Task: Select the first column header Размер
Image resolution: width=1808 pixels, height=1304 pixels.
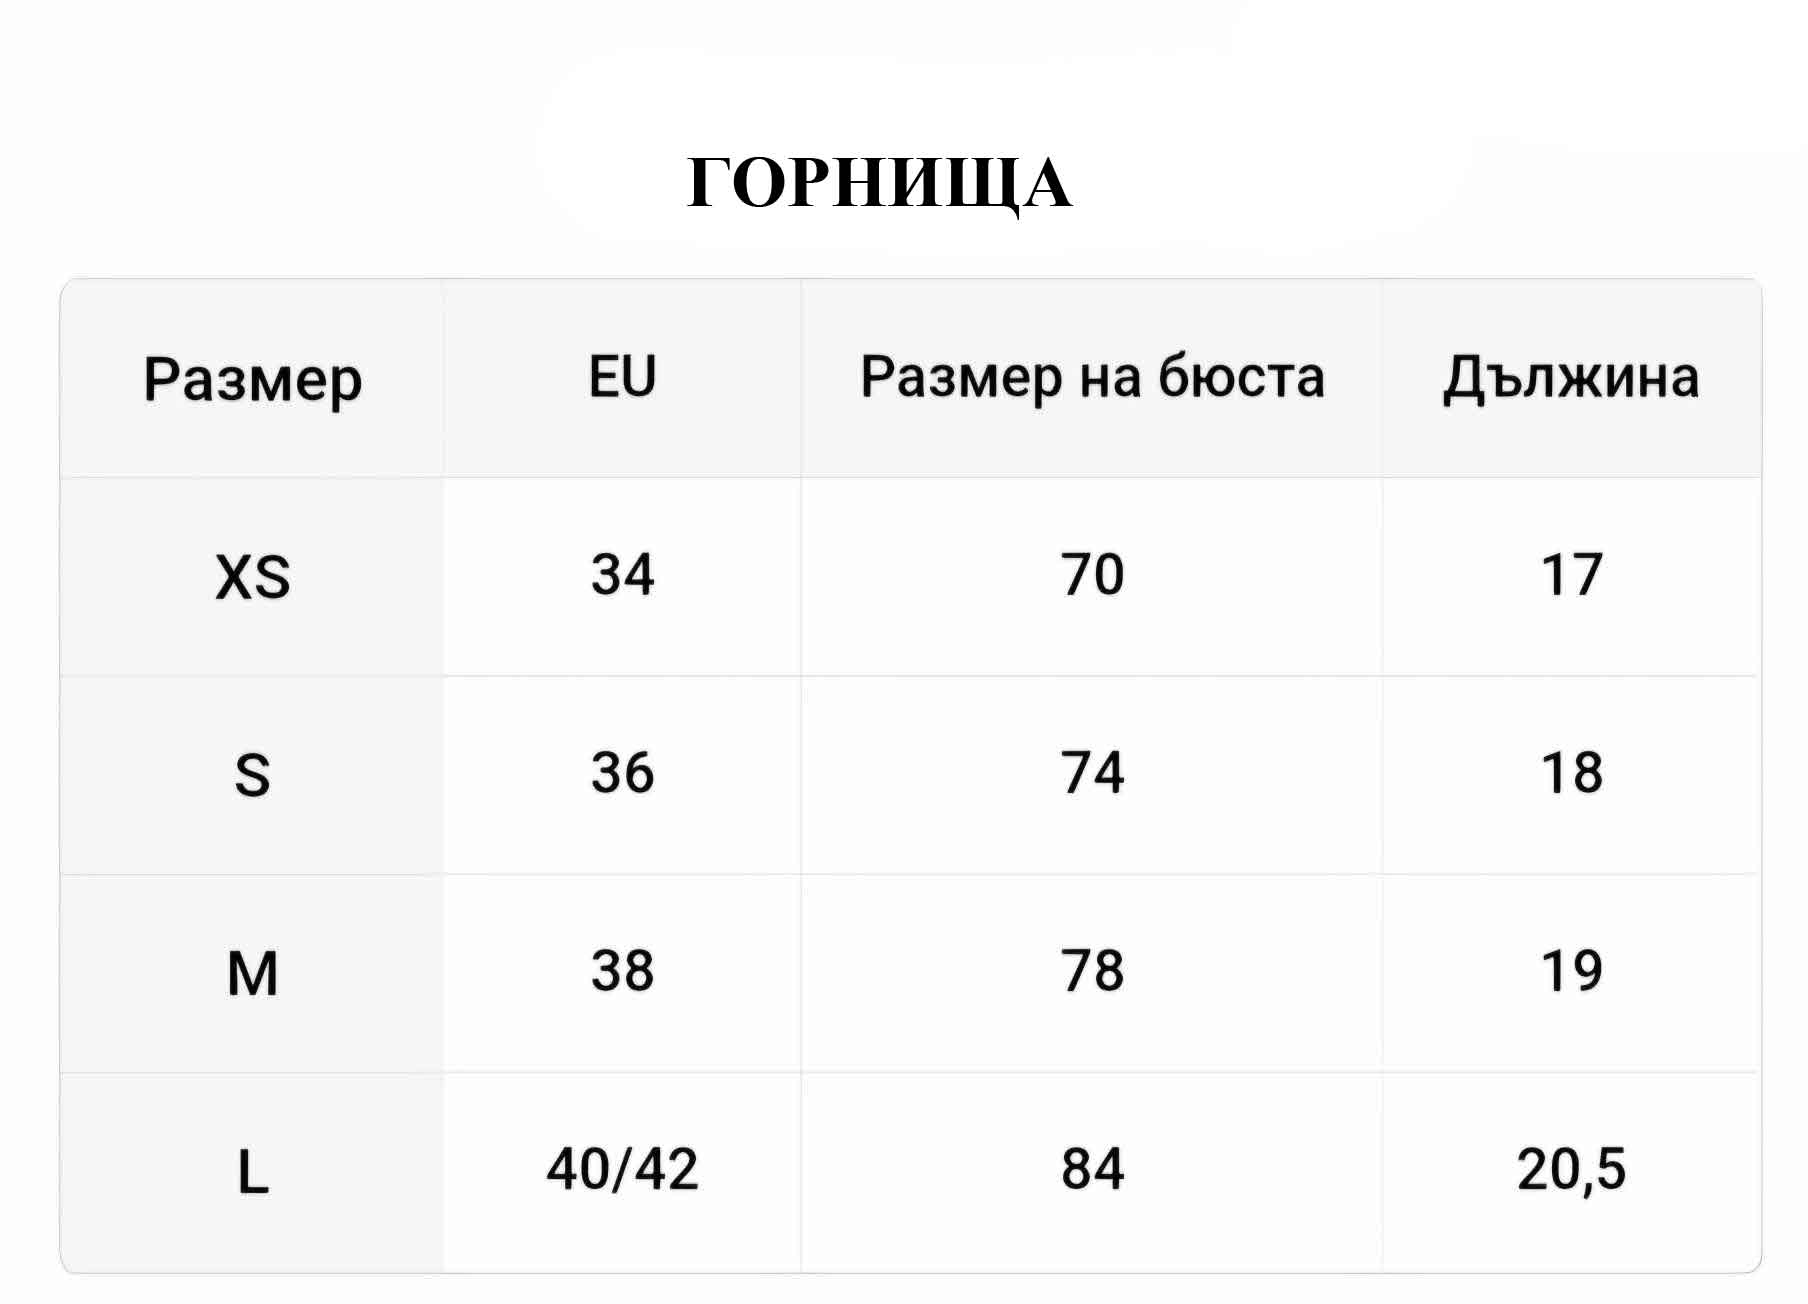Action: click(252, 380)
